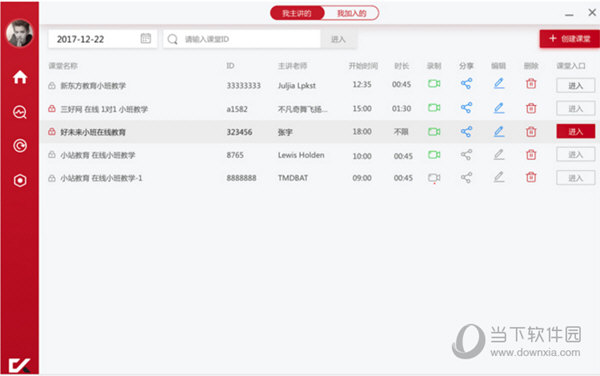Click start time 12:35

click(x=362, y=84)
